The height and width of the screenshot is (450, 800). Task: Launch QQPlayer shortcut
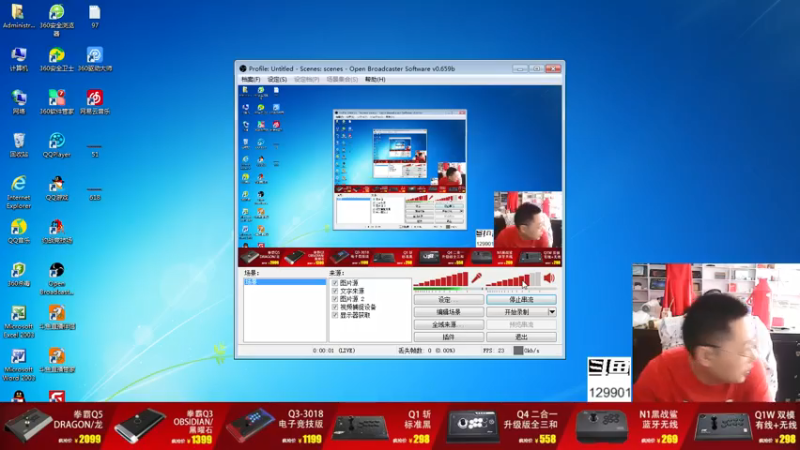pos(57,145)
